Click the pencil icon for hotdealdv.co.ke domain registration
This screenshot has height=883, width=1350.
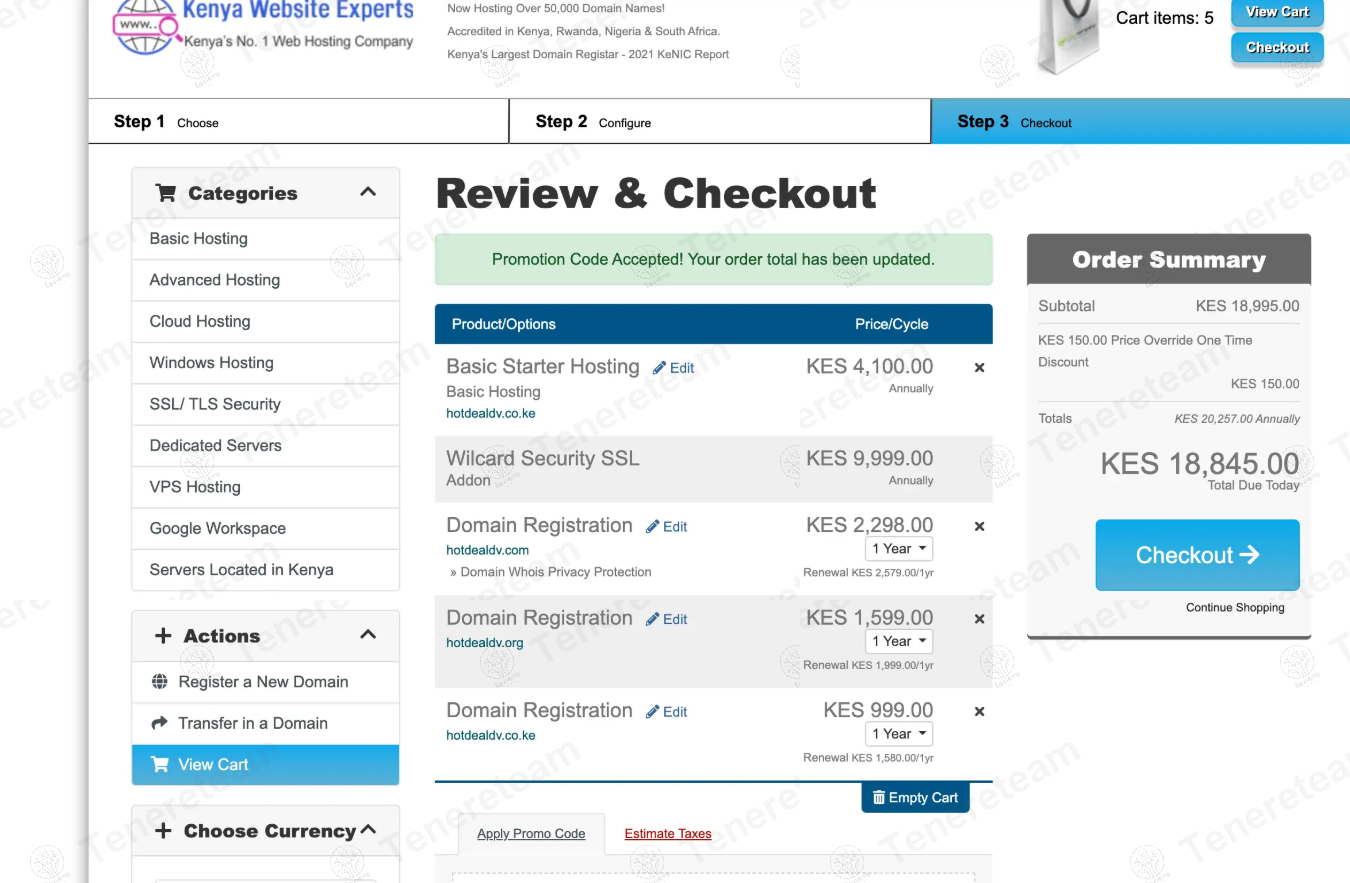point(652,712)
